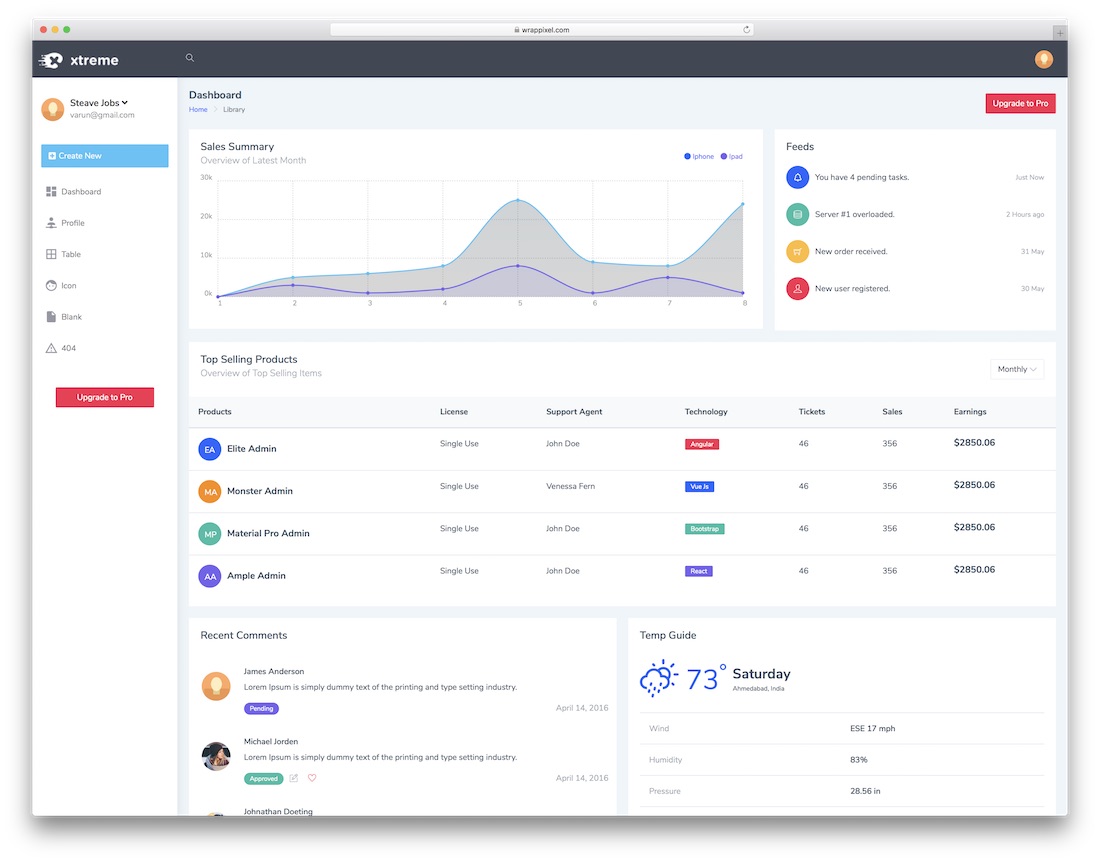Viewport: 1100px width, 862px height.
Task: Click the yellow cart new order icon
Action: tap(797, 251)
